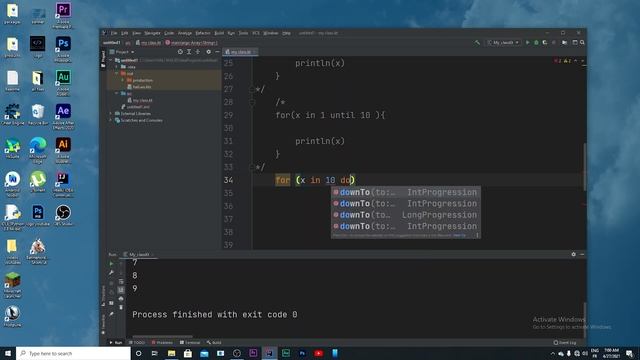Open the Build menu
The image size is (640, 360).
point(219,33)
